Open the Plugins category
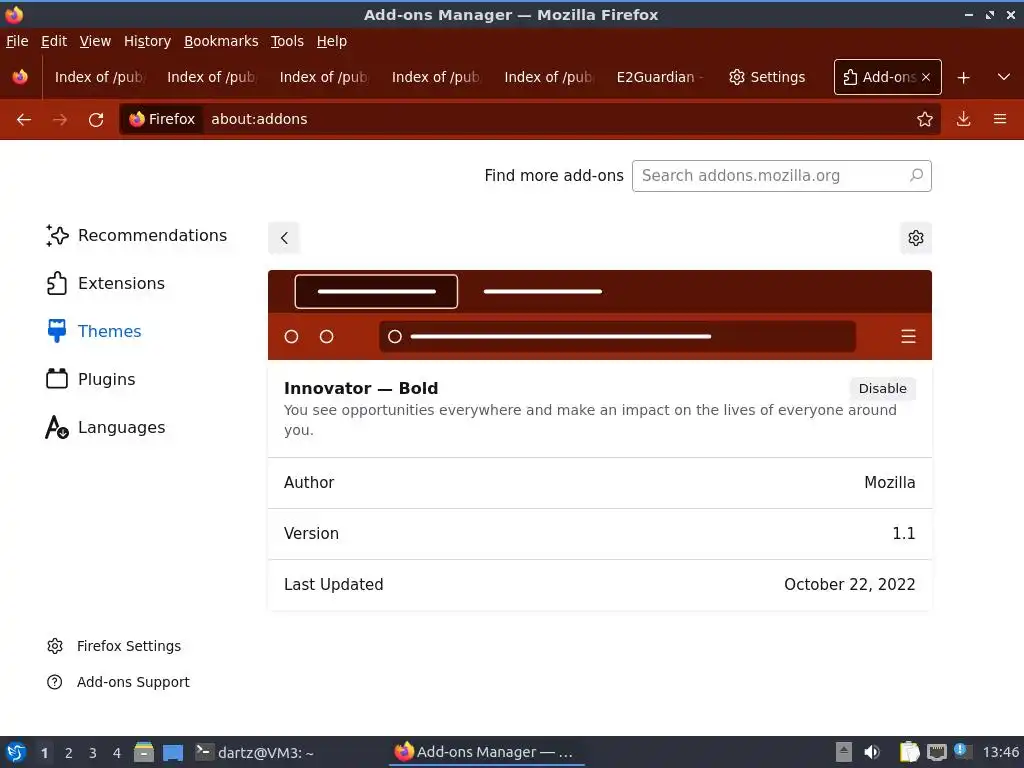 pos(91,379)
